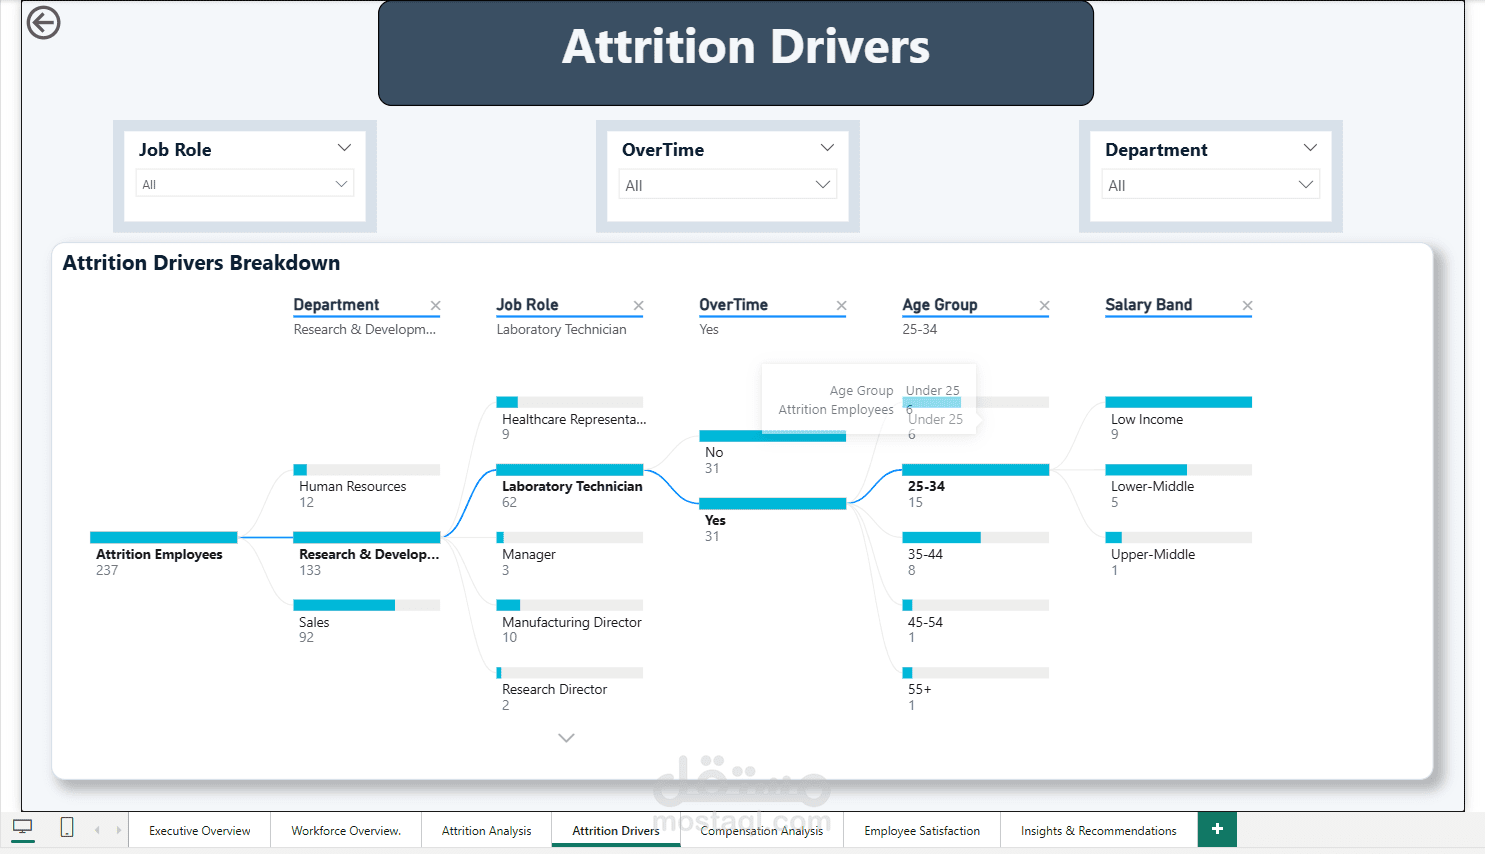Remove the OverTime level with its X
Image resolution: width=1485 pixels, height=854 pixels.
click(x=841, y=306)
